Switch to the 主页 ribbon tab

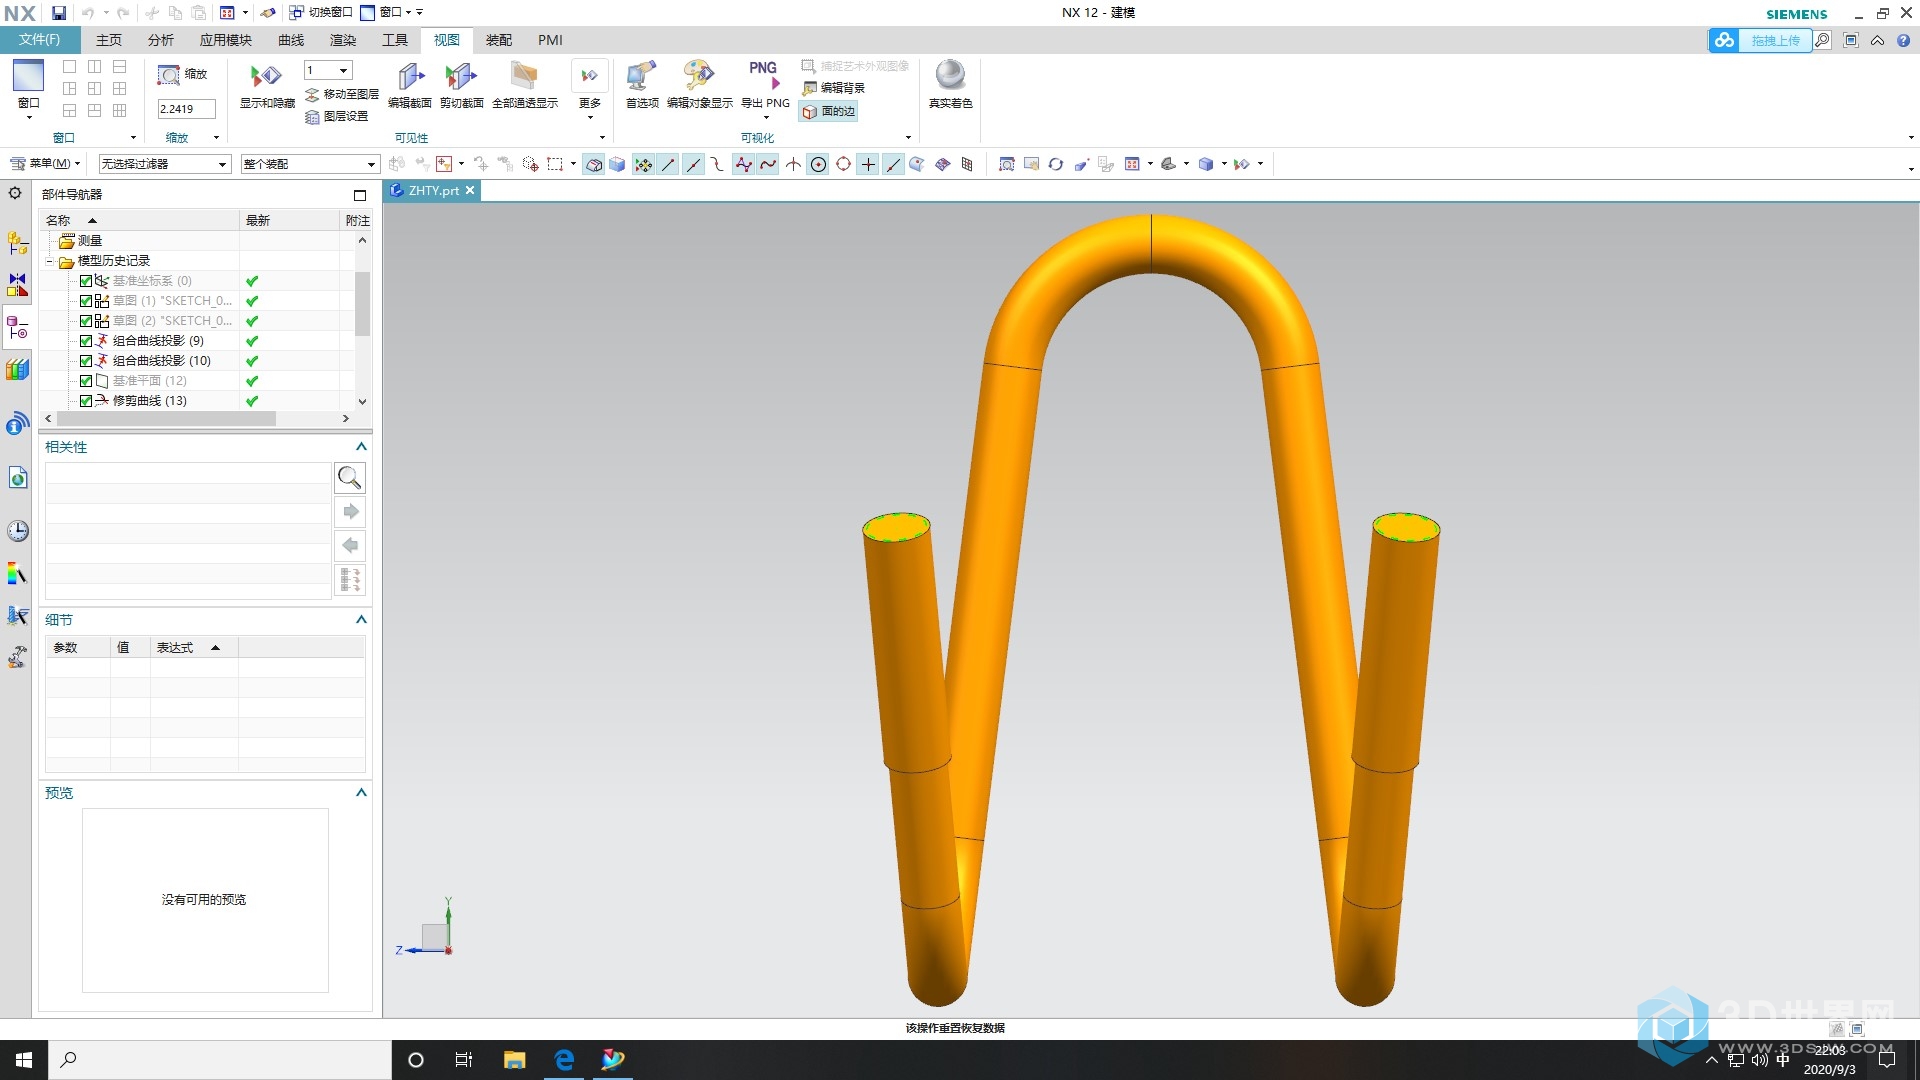[x=109, y=40]
